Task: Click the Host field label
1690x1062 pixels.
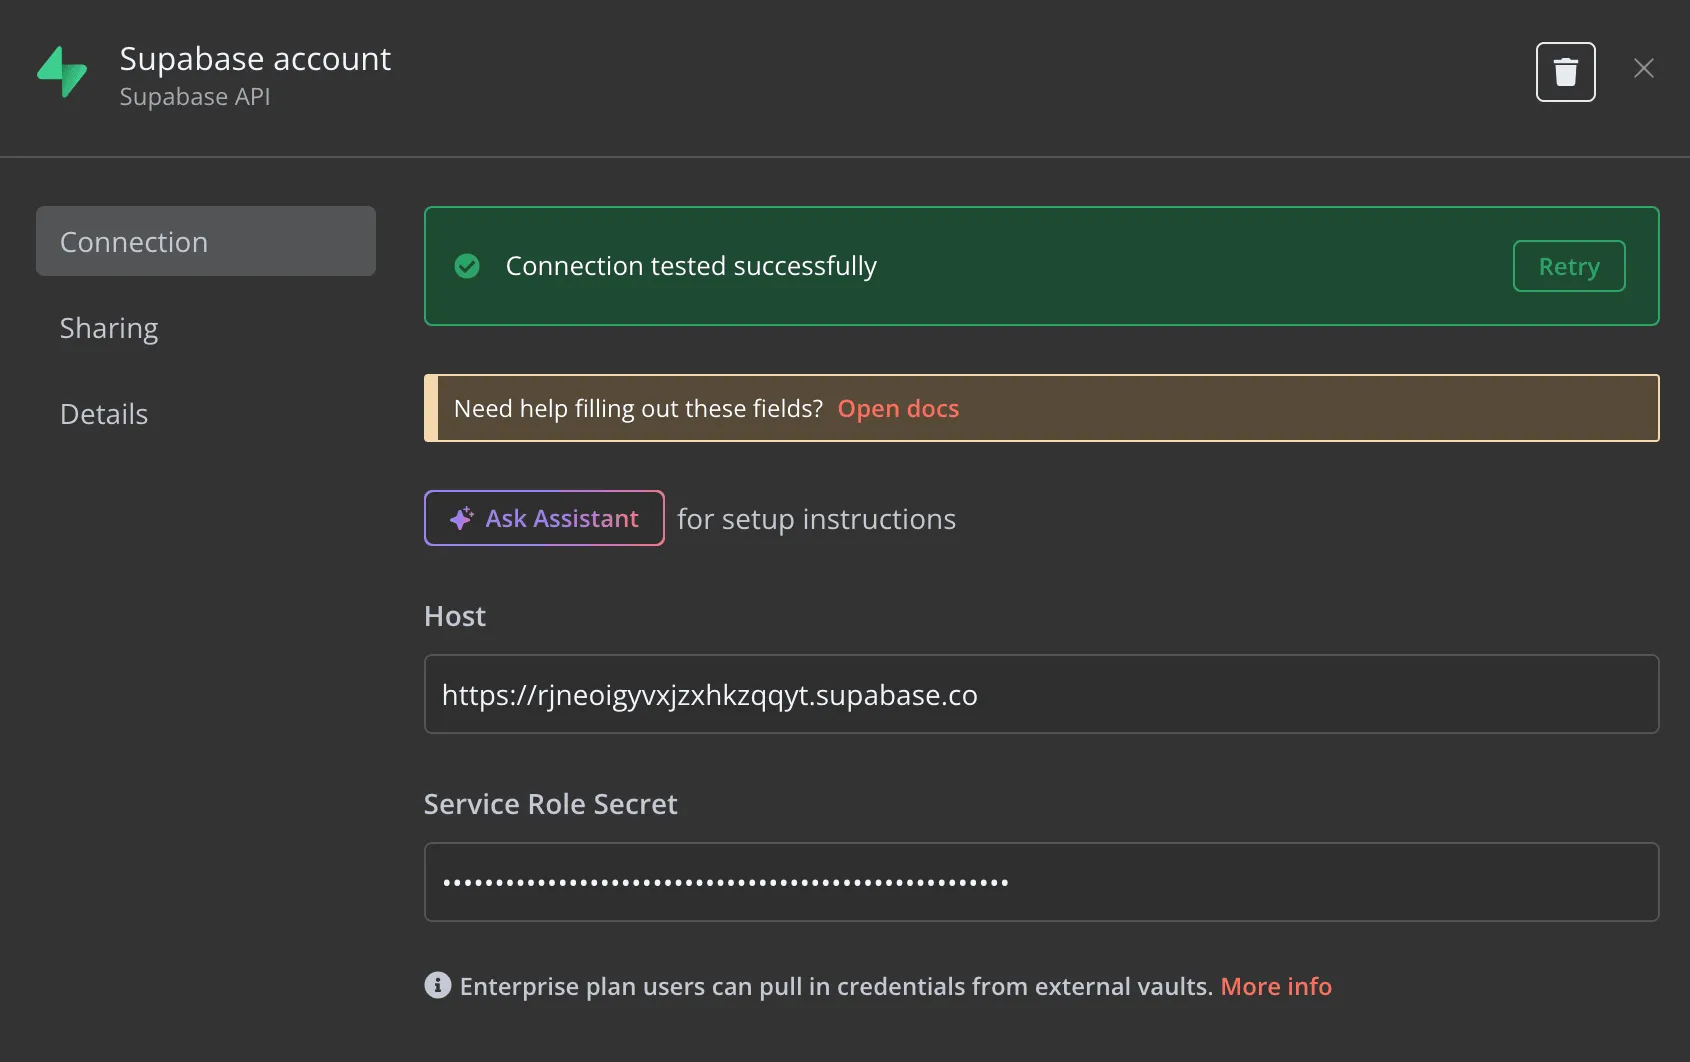Action: coord(455,616)
